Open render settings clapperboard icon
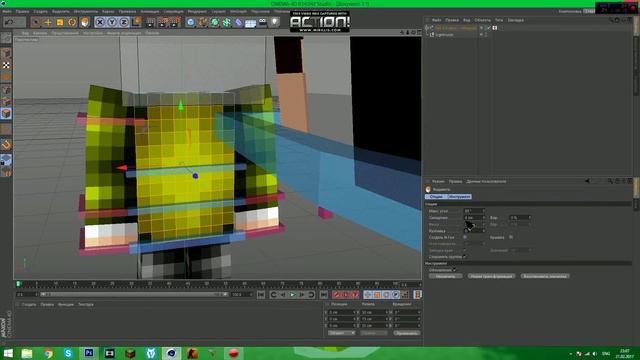This screenshot has width=640, height=360. pos(175,22)
